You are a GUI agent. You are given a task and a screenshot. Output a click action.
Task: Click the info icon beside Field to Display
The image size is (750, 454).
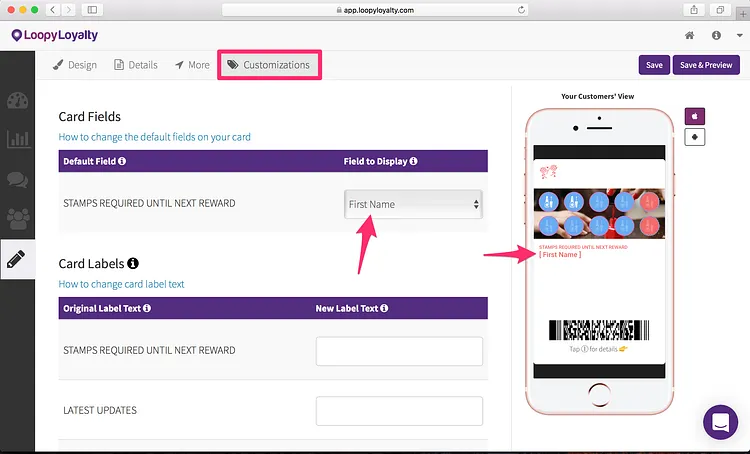[413, 161]
